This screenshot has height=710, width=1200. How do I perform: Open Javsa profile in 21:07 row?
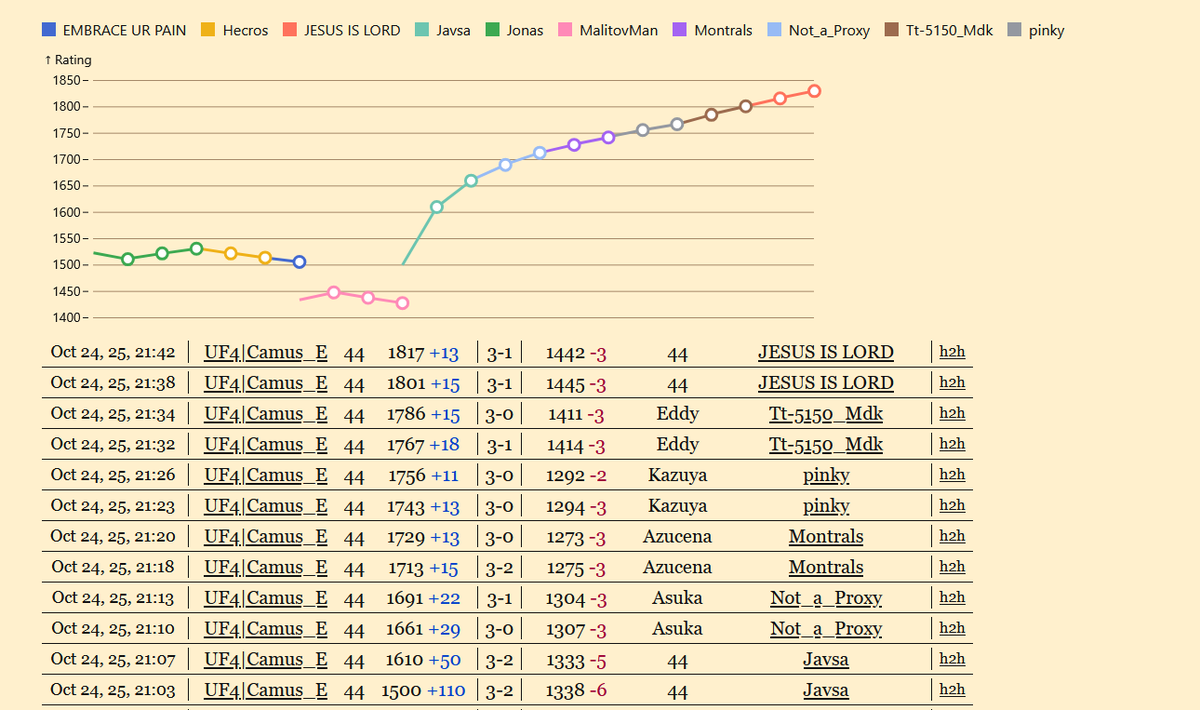click(x=826, y=660)
